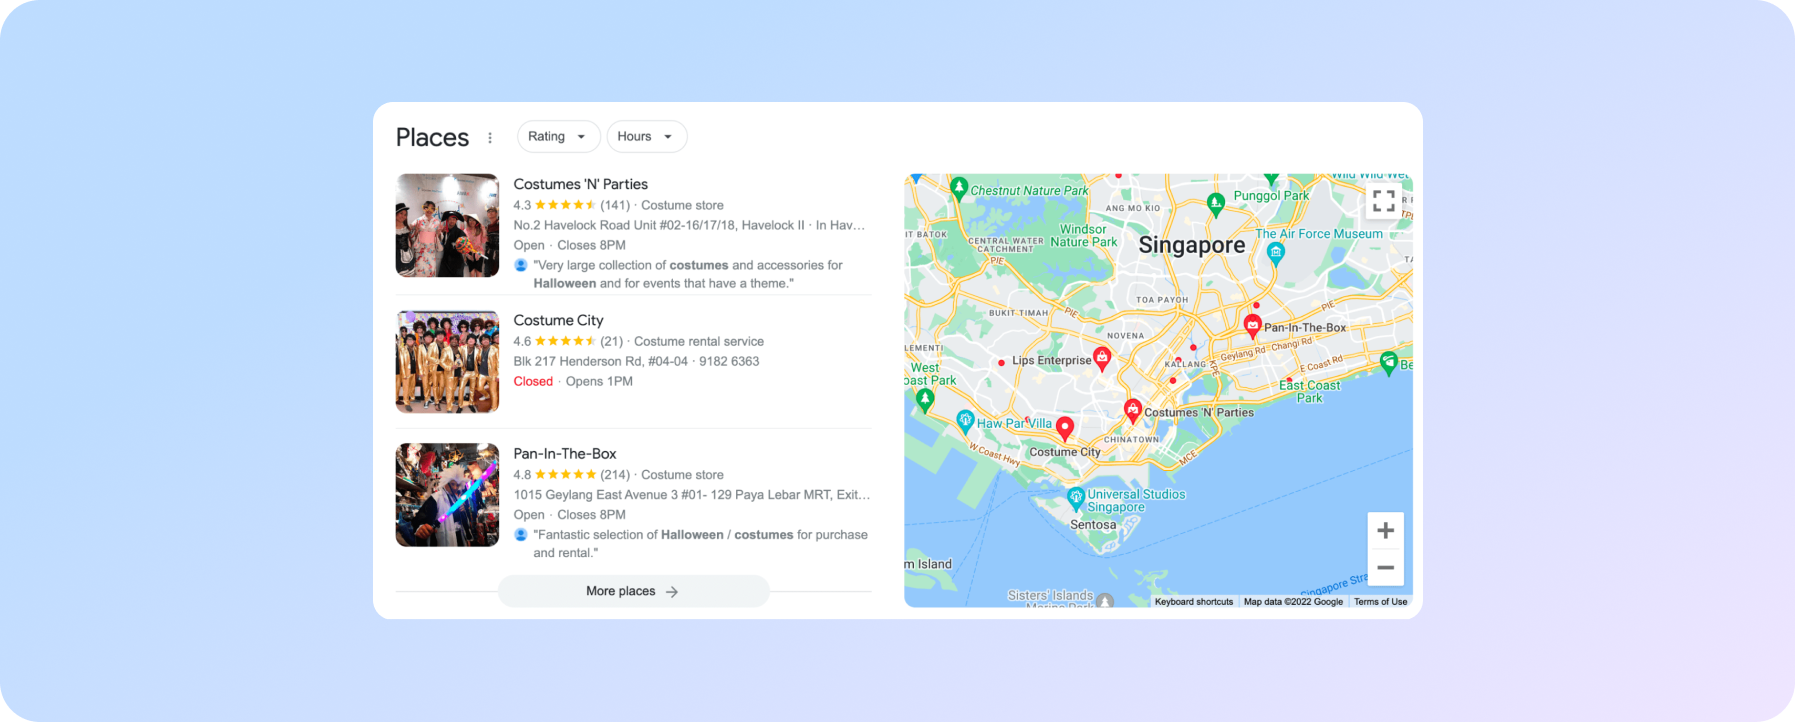1795x722 pixels.
Task: Open the Rating filter dropdown
Action: [x=558, y=137]
